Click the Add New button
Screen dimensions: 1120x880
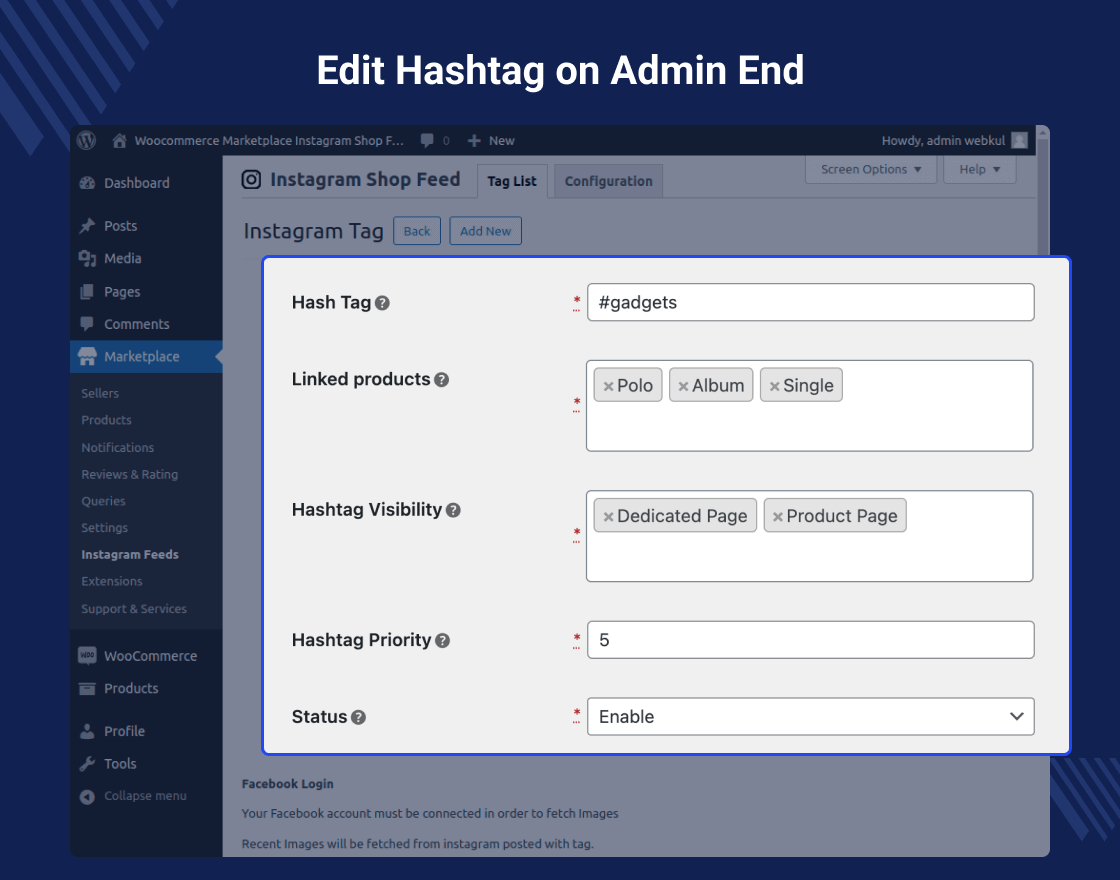(x=486, y=231)
